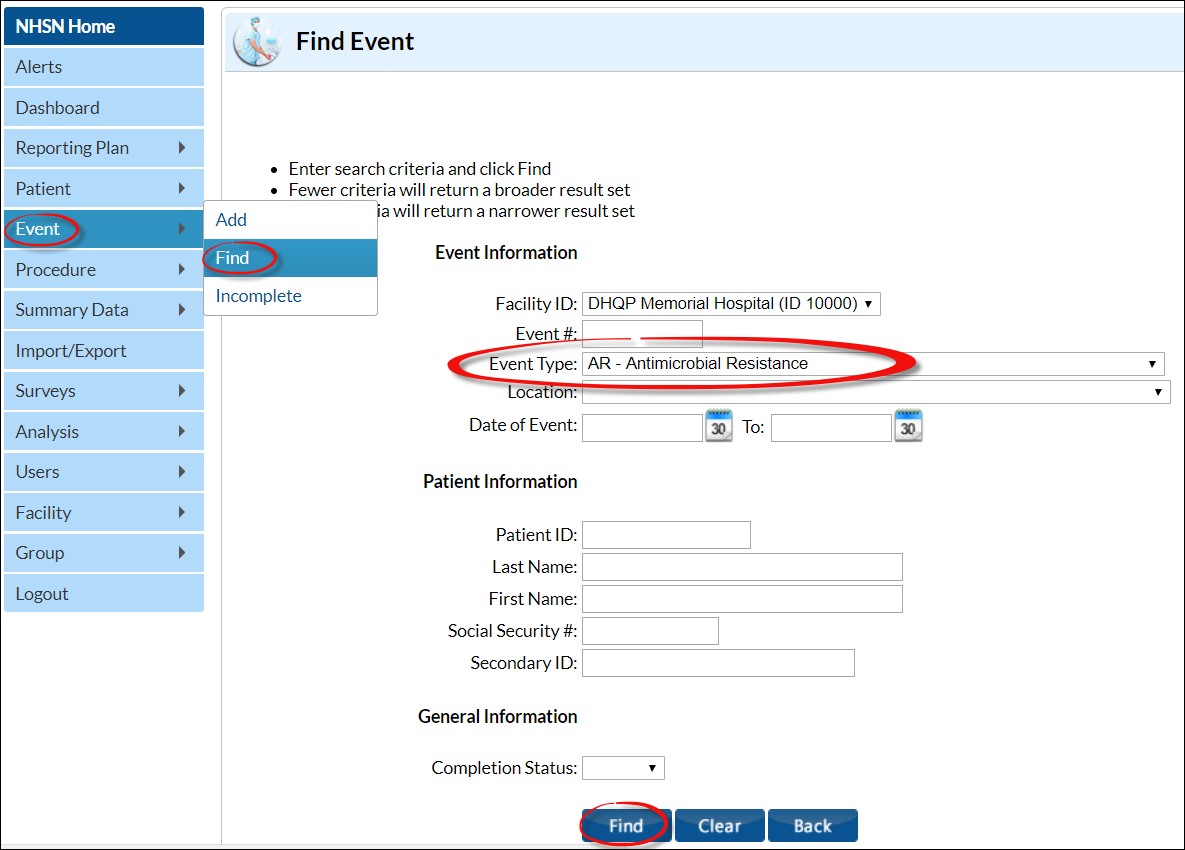Open the Location dropdown
Screen dimensions: 1185x850
(x=876, y=392)
